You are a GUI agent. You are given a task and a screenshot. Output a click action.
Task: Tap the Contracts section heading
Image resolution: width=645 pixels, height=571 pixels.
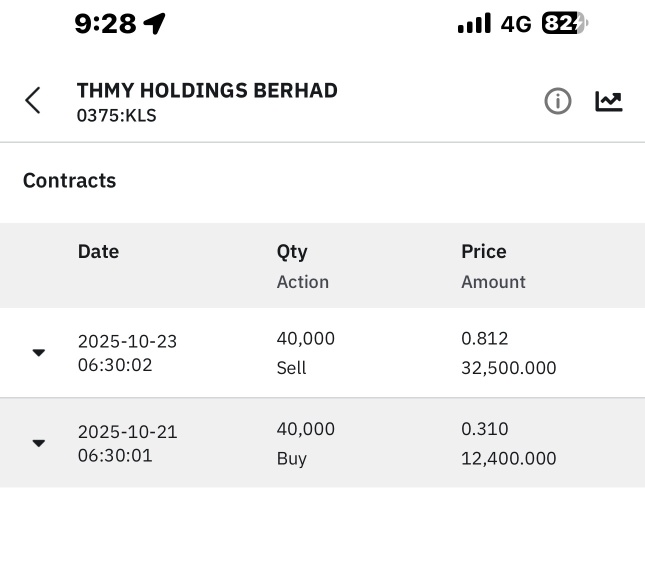pos(70,181)
